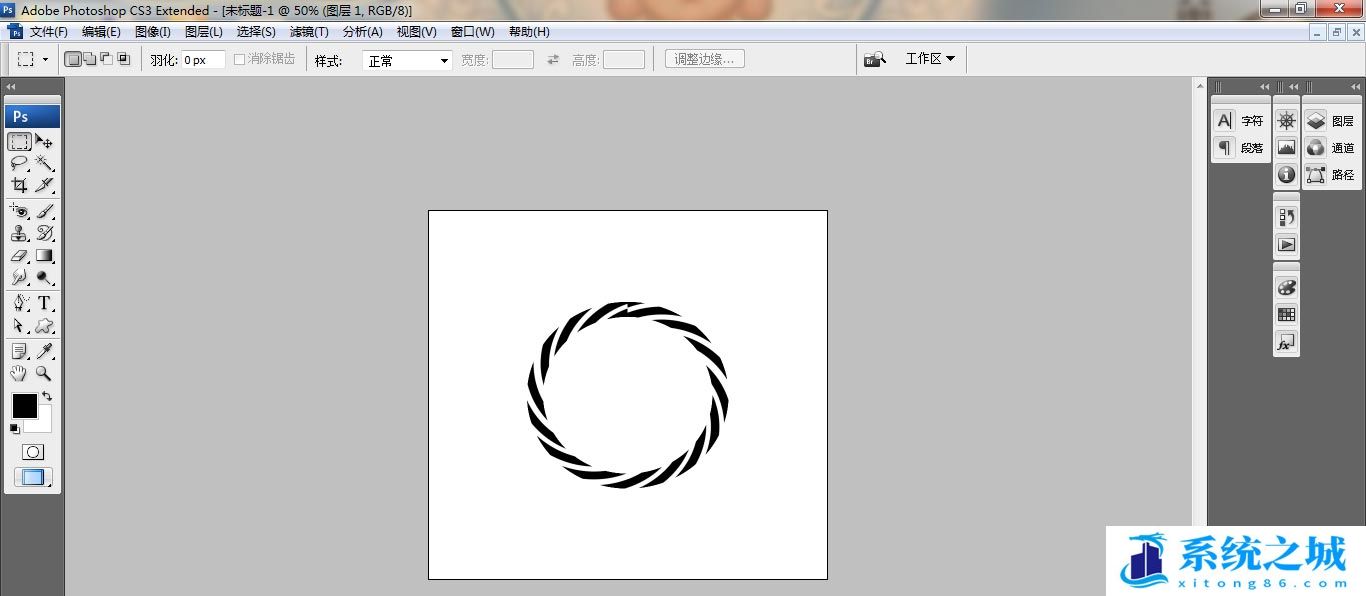This screenshot has height=596, width=1366.
Task: Select the Magic Wand tool
Action: pyautogui.click(x=44, y=163)
